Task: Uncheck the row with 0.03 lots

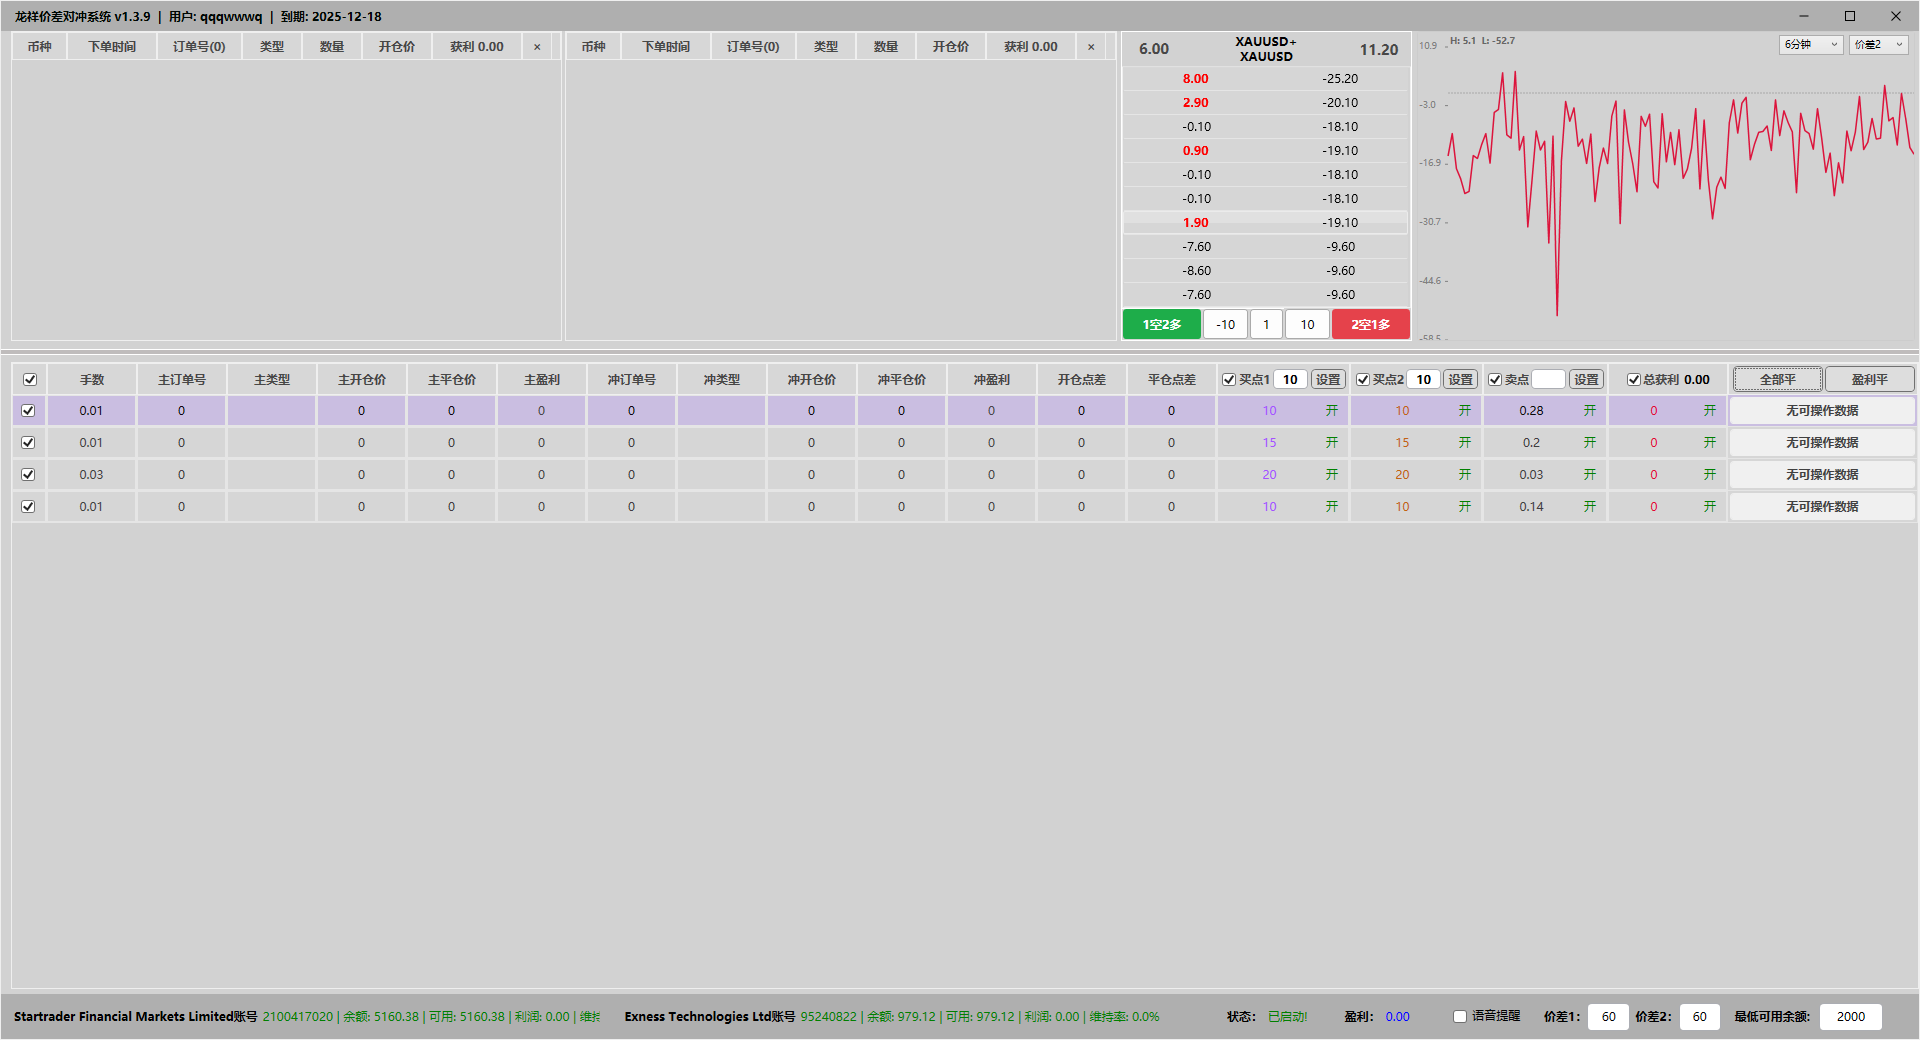Action: 29,475
